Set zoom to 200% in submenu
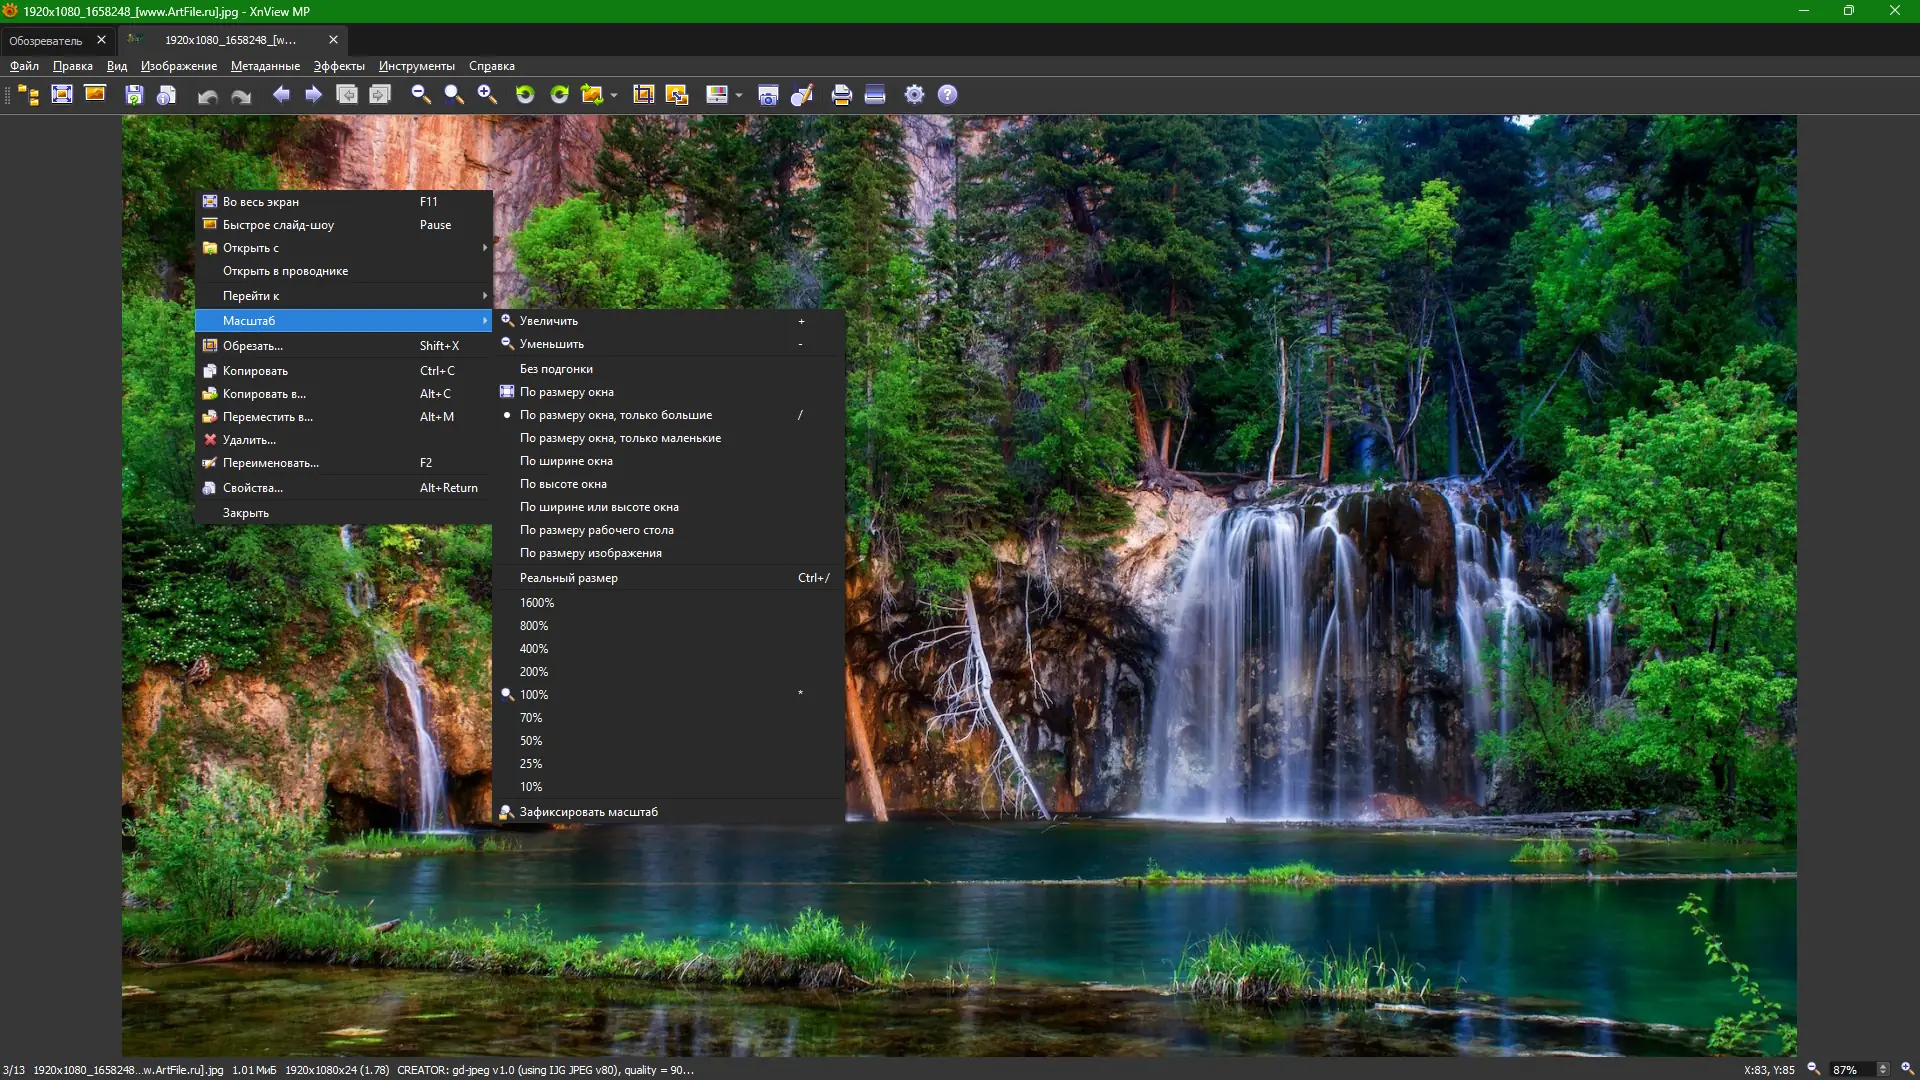This screenshot has width=1920, height=1080. point(534,672)
